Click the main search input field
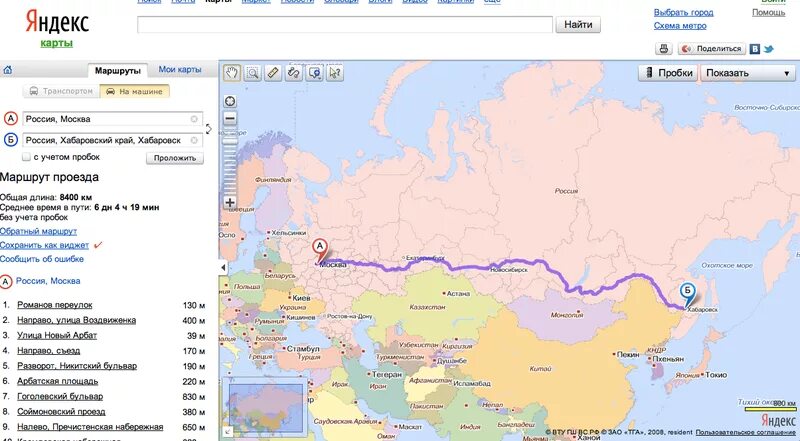 pos(345,24)
